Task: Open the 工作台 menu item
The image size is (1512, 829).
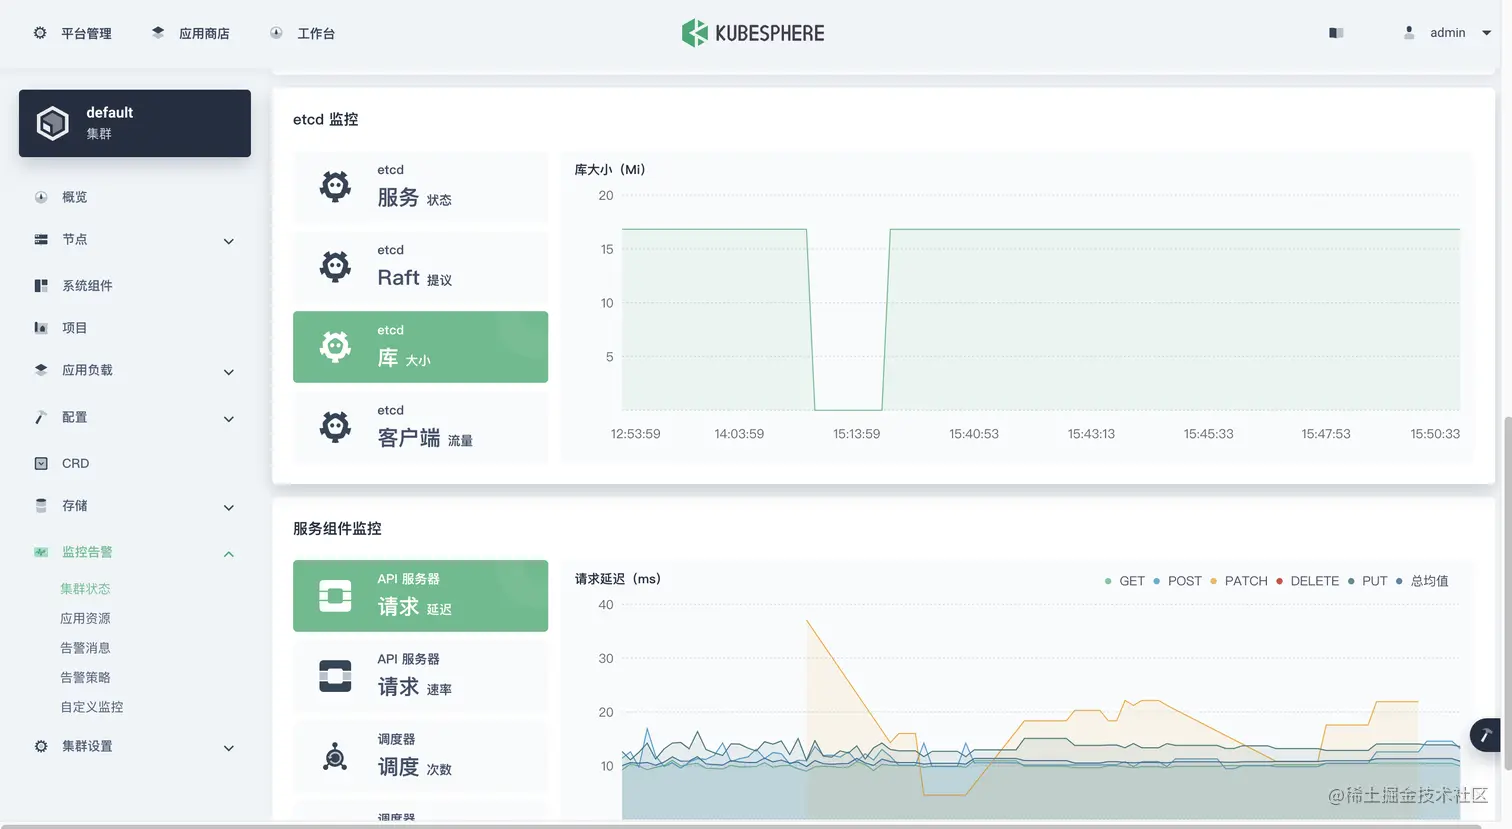Action: [316, 33]
